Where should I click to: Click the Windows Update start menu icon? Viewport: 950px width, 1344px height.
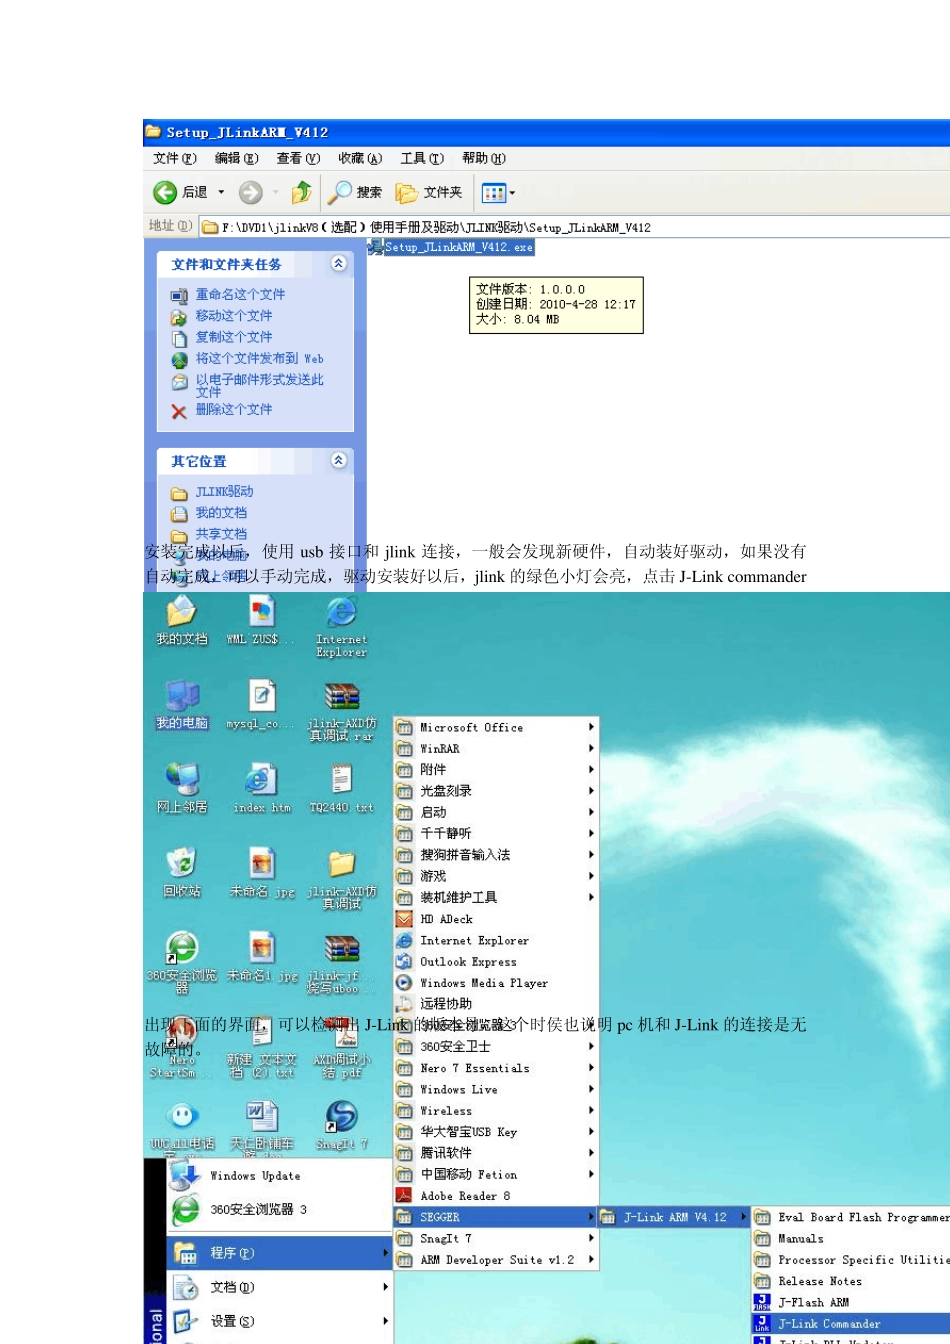[x=185, y=1175]
